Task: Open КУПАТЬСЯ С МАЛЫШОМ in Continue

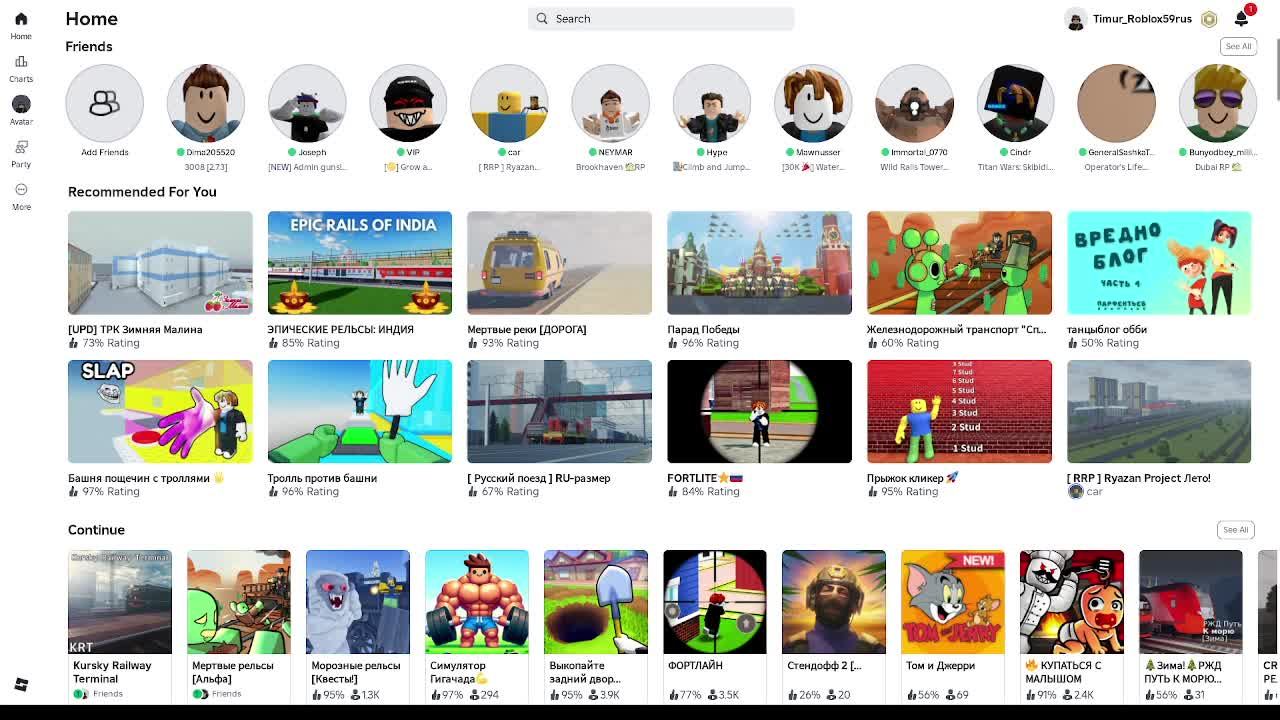Action: (1072, 602)
